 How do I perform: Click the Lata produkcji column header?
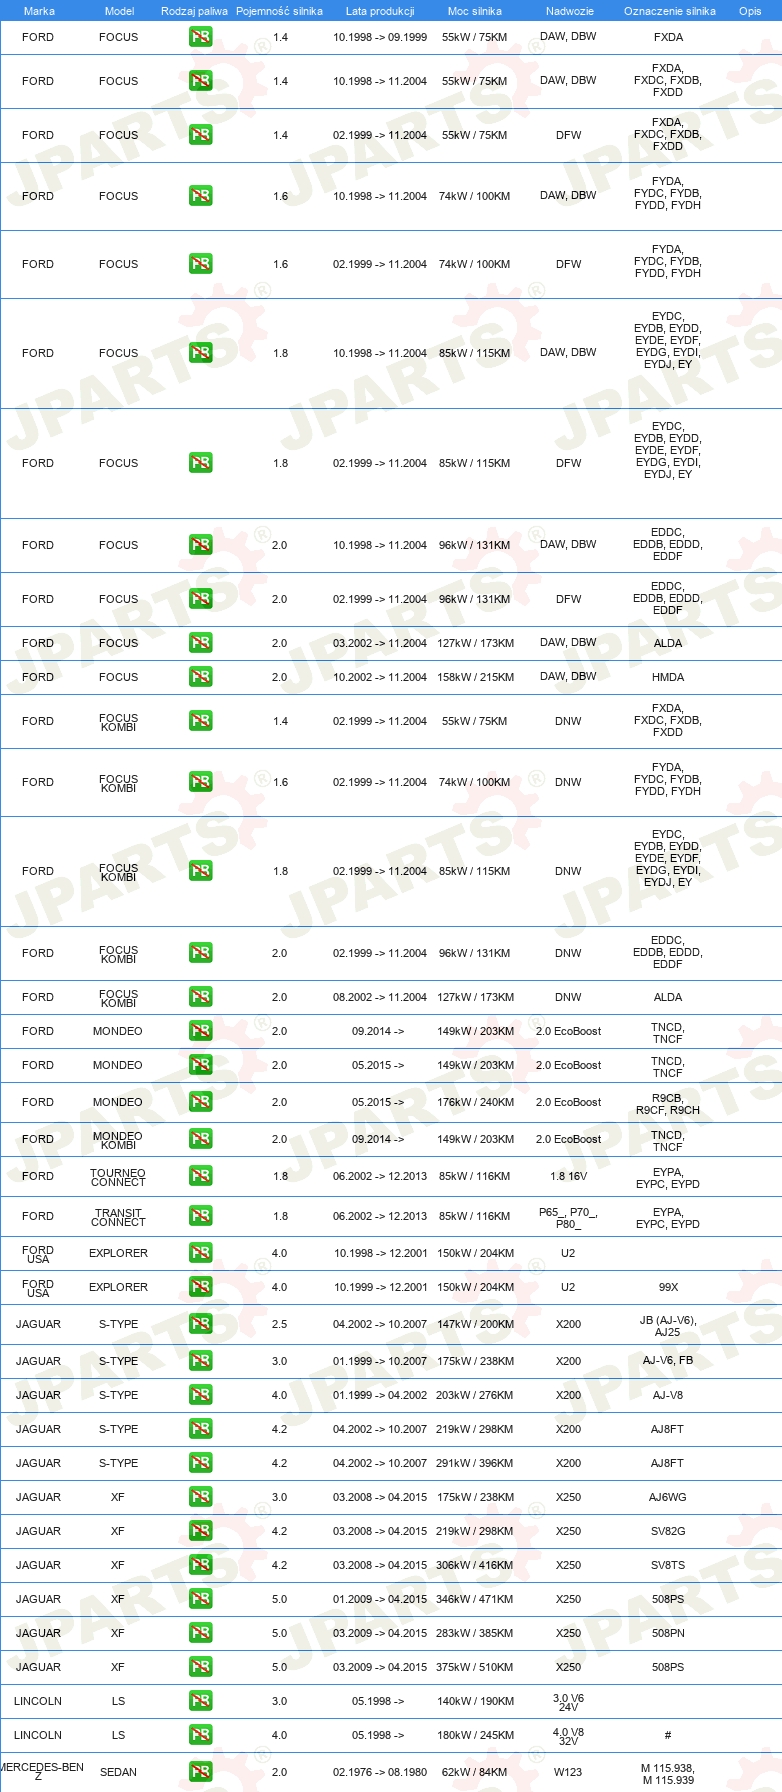[x=380, y=11]
